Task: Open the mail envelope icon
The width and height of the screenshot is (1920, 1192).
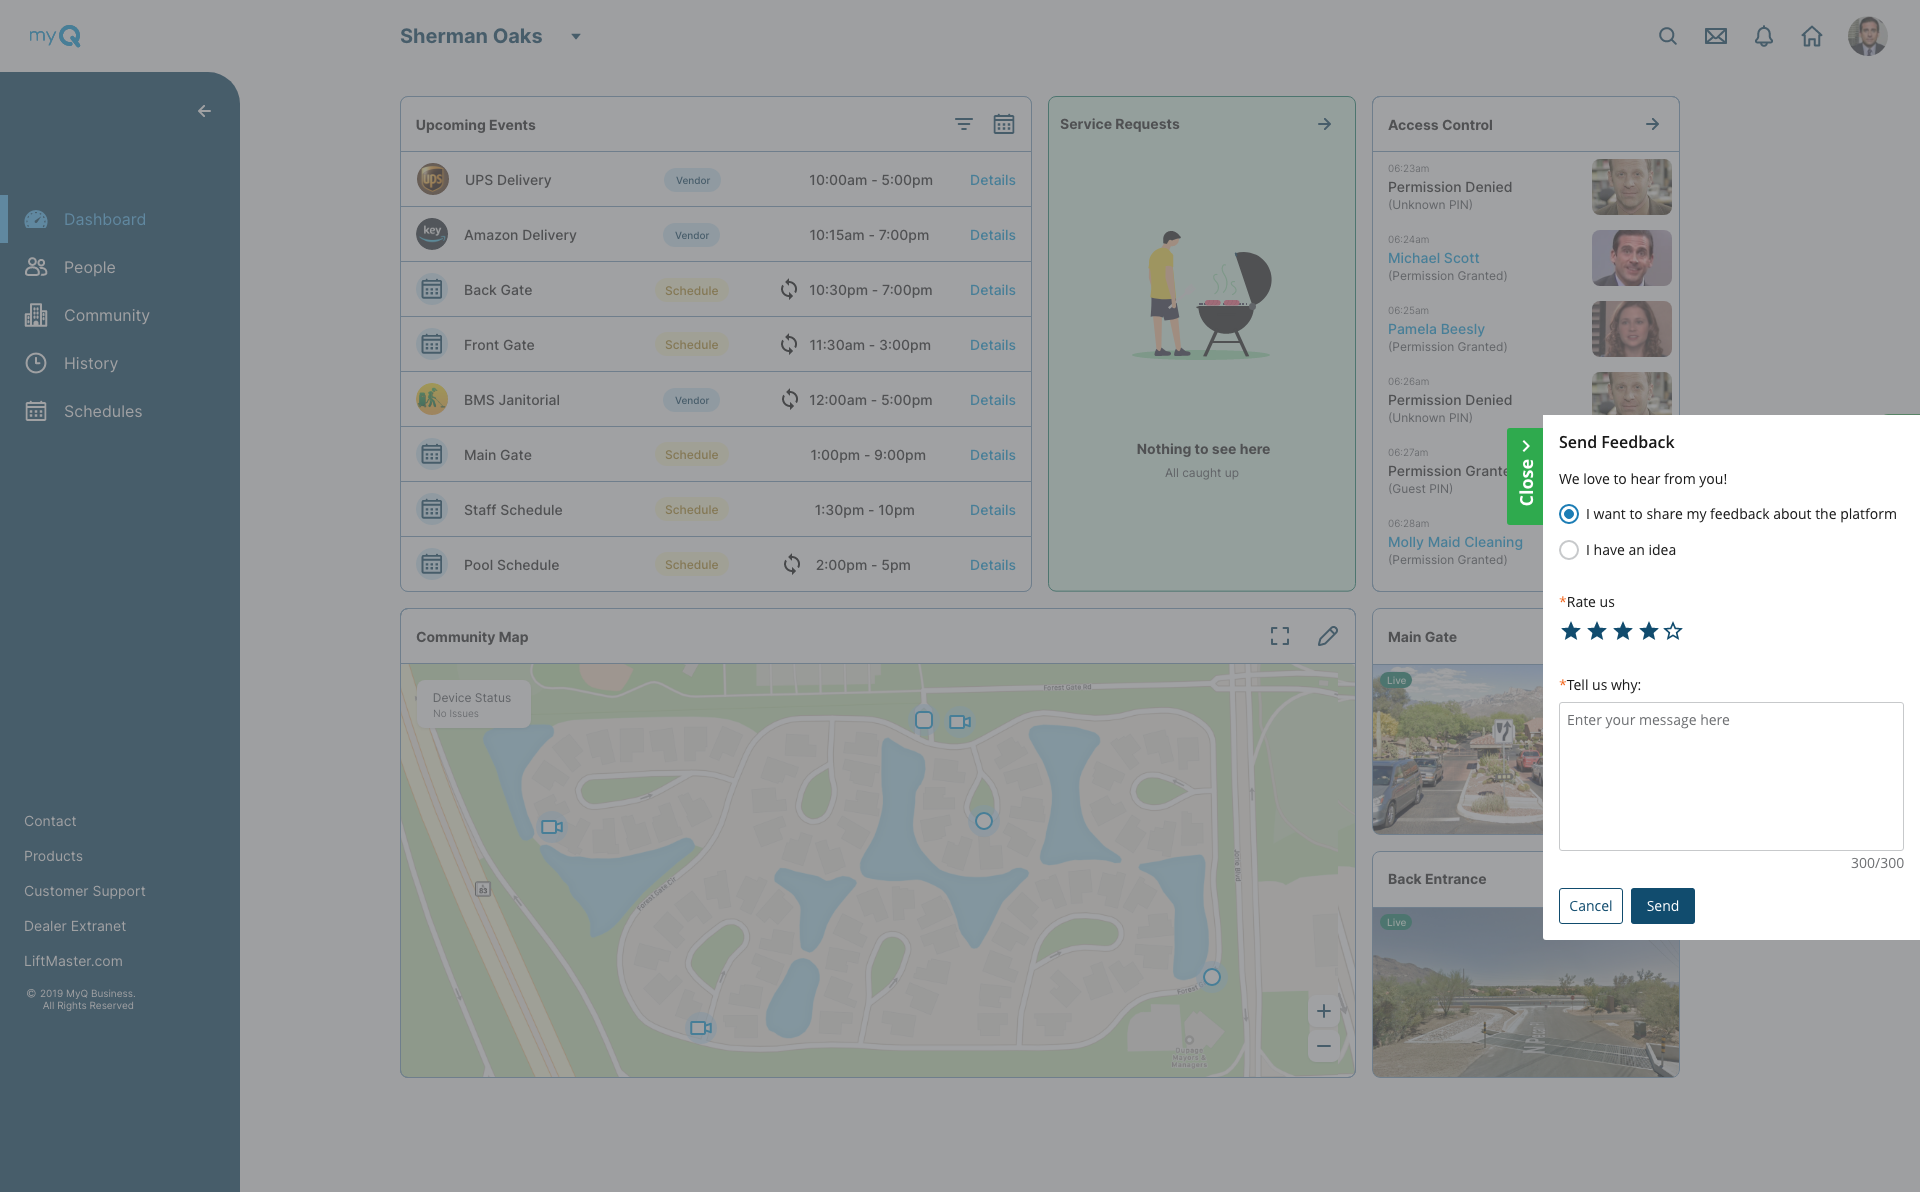Action: pos(1716,36)
